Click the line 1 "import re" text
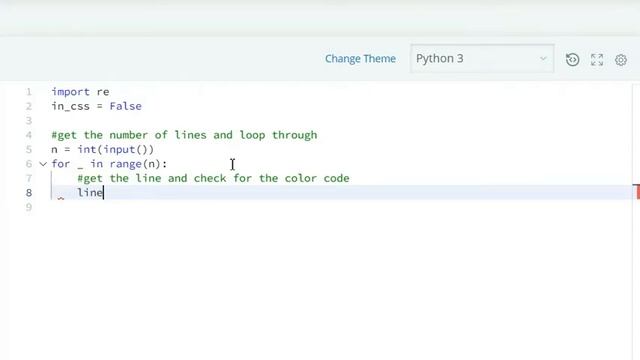Screen dimensions: 640x360 pos(80,92)
